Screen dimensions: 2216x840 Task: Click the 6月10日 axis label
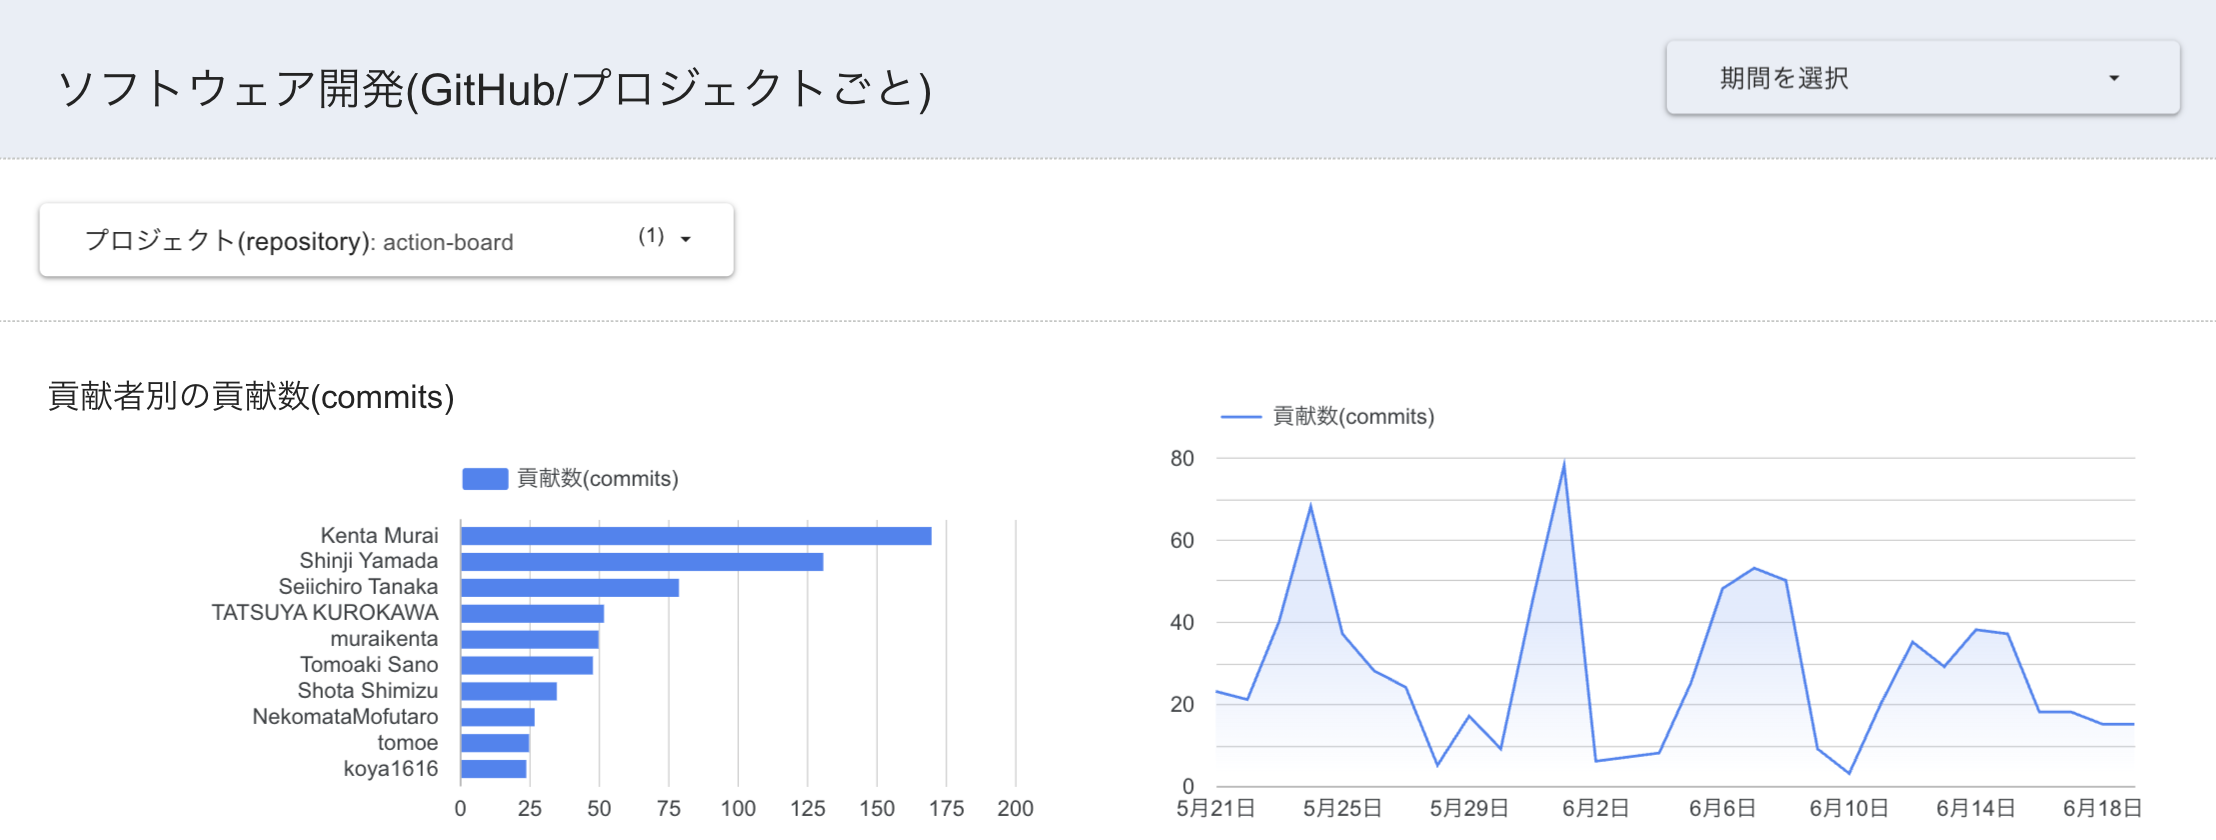[x=1849, y=808]
